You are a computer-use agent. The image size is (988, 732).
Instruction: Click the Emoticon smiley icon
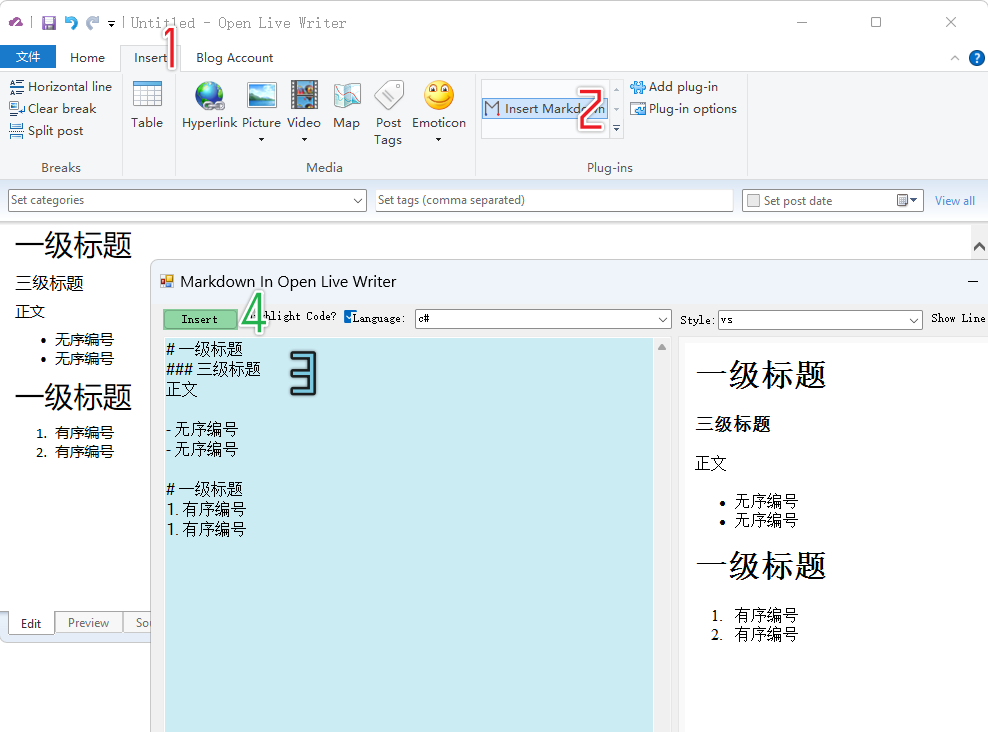[x=439, y=95]
